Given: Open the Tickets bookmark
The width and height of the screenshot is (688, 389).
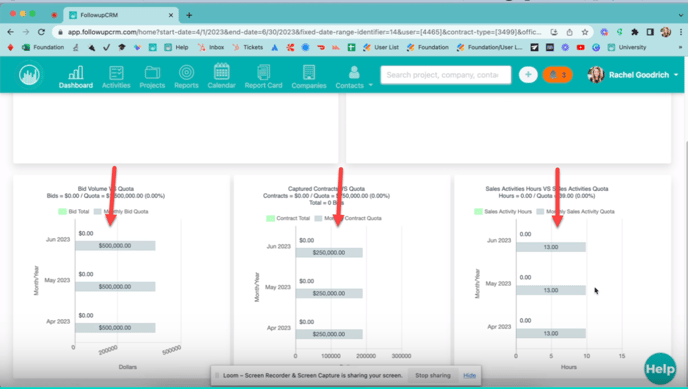Looking at the screenshot, I should 248,47.
